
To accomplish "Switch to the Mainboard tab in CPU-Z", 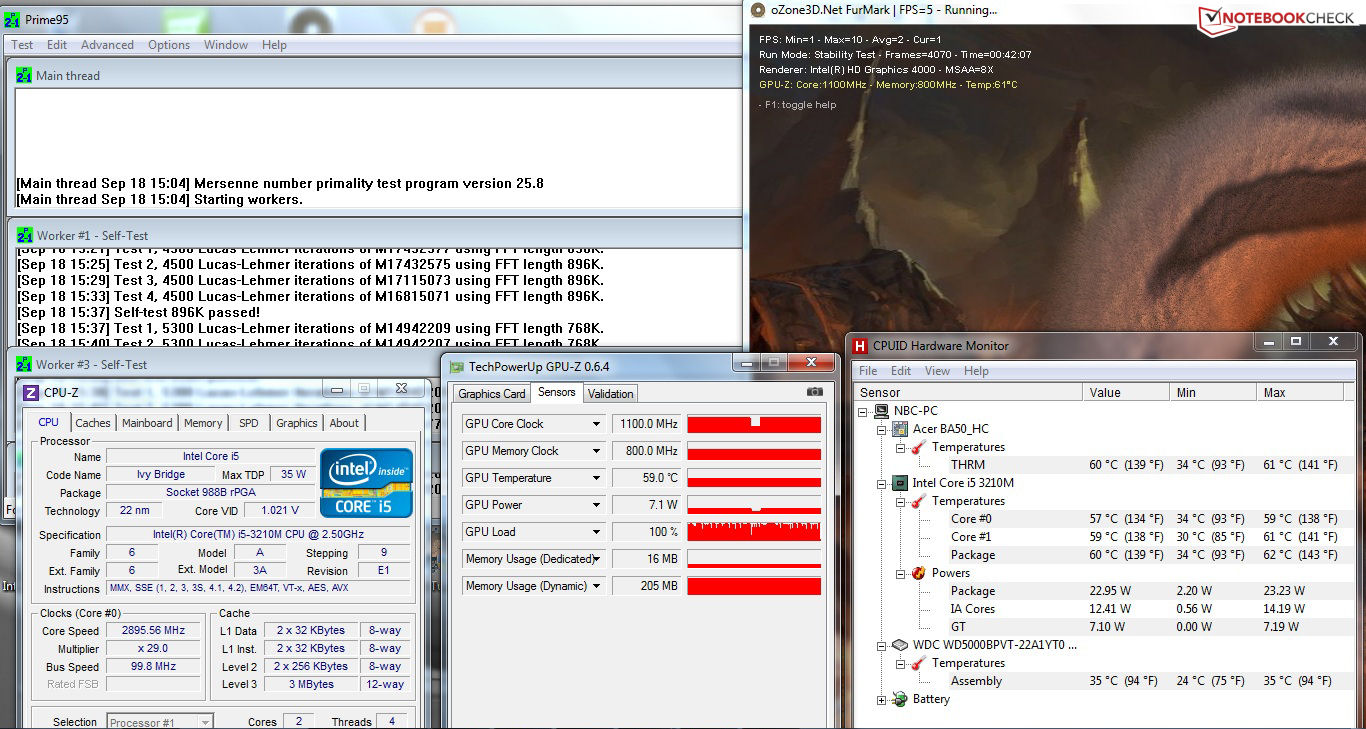I will pos(147,423).
